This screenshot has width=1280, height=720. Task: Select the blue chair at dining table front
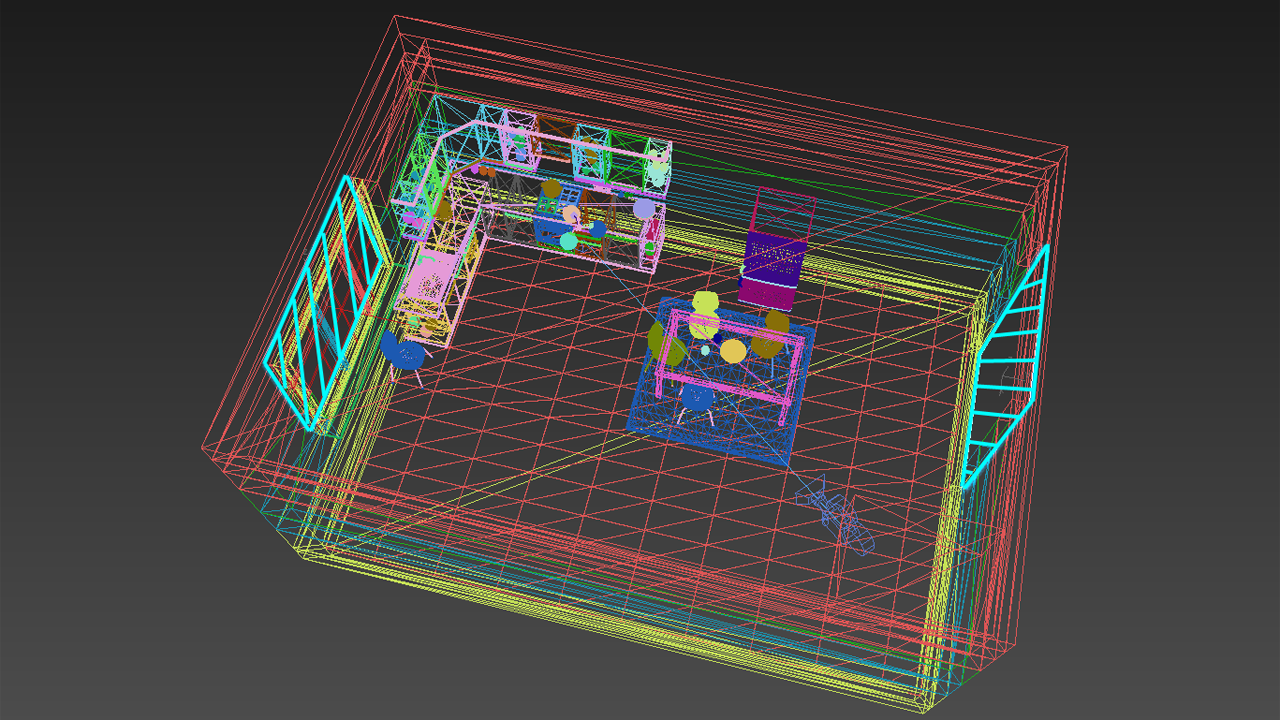[697, 398]
